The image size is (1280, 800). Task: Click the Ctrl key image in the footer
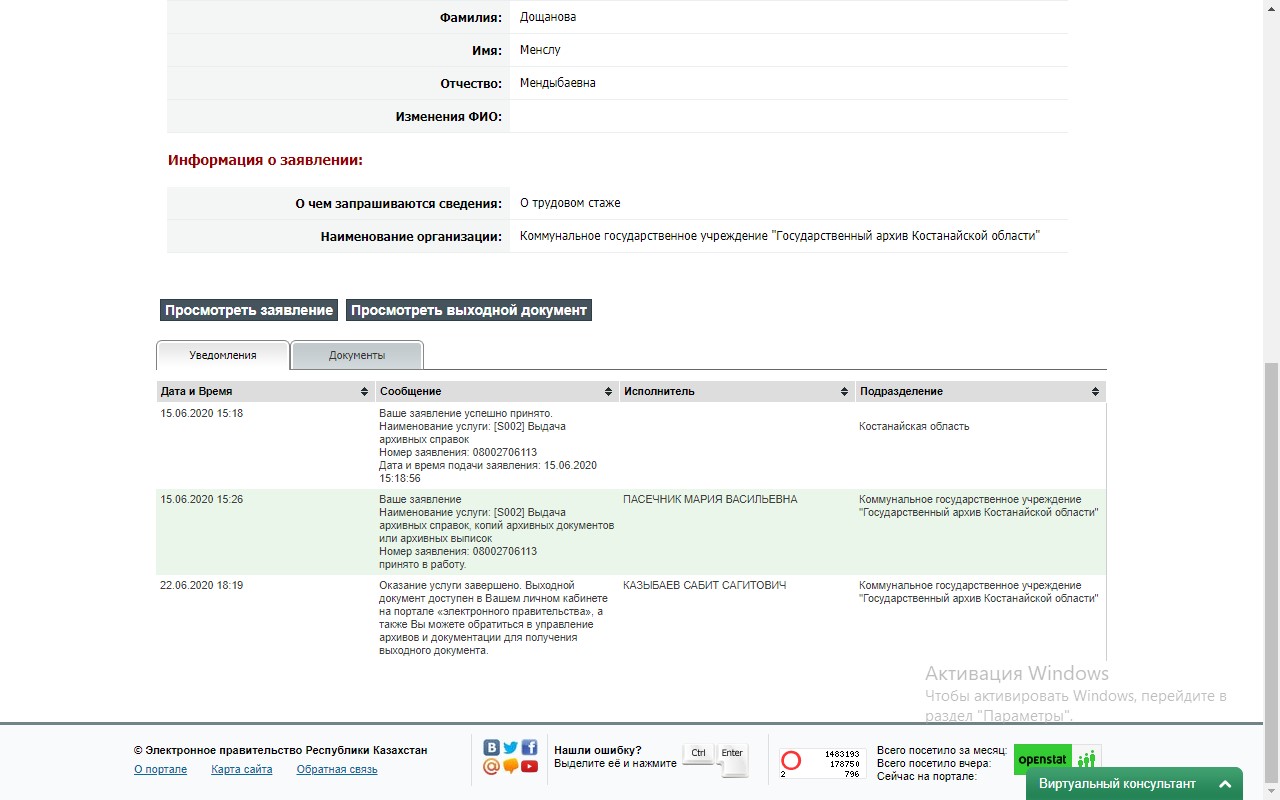point(699,754)
